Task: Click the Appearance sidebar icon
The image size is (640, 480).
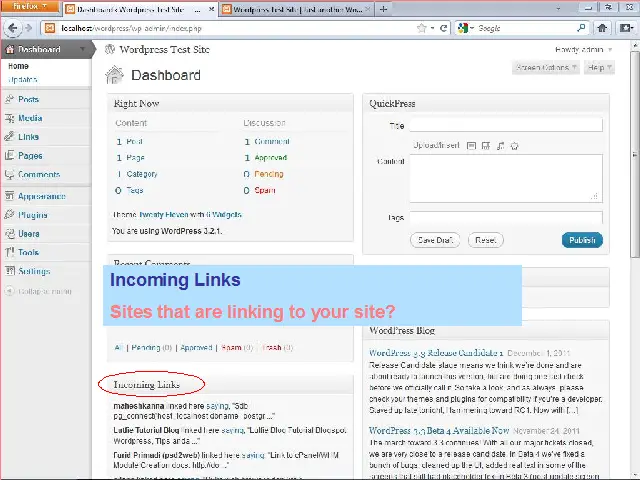Action: coord(9,196)
